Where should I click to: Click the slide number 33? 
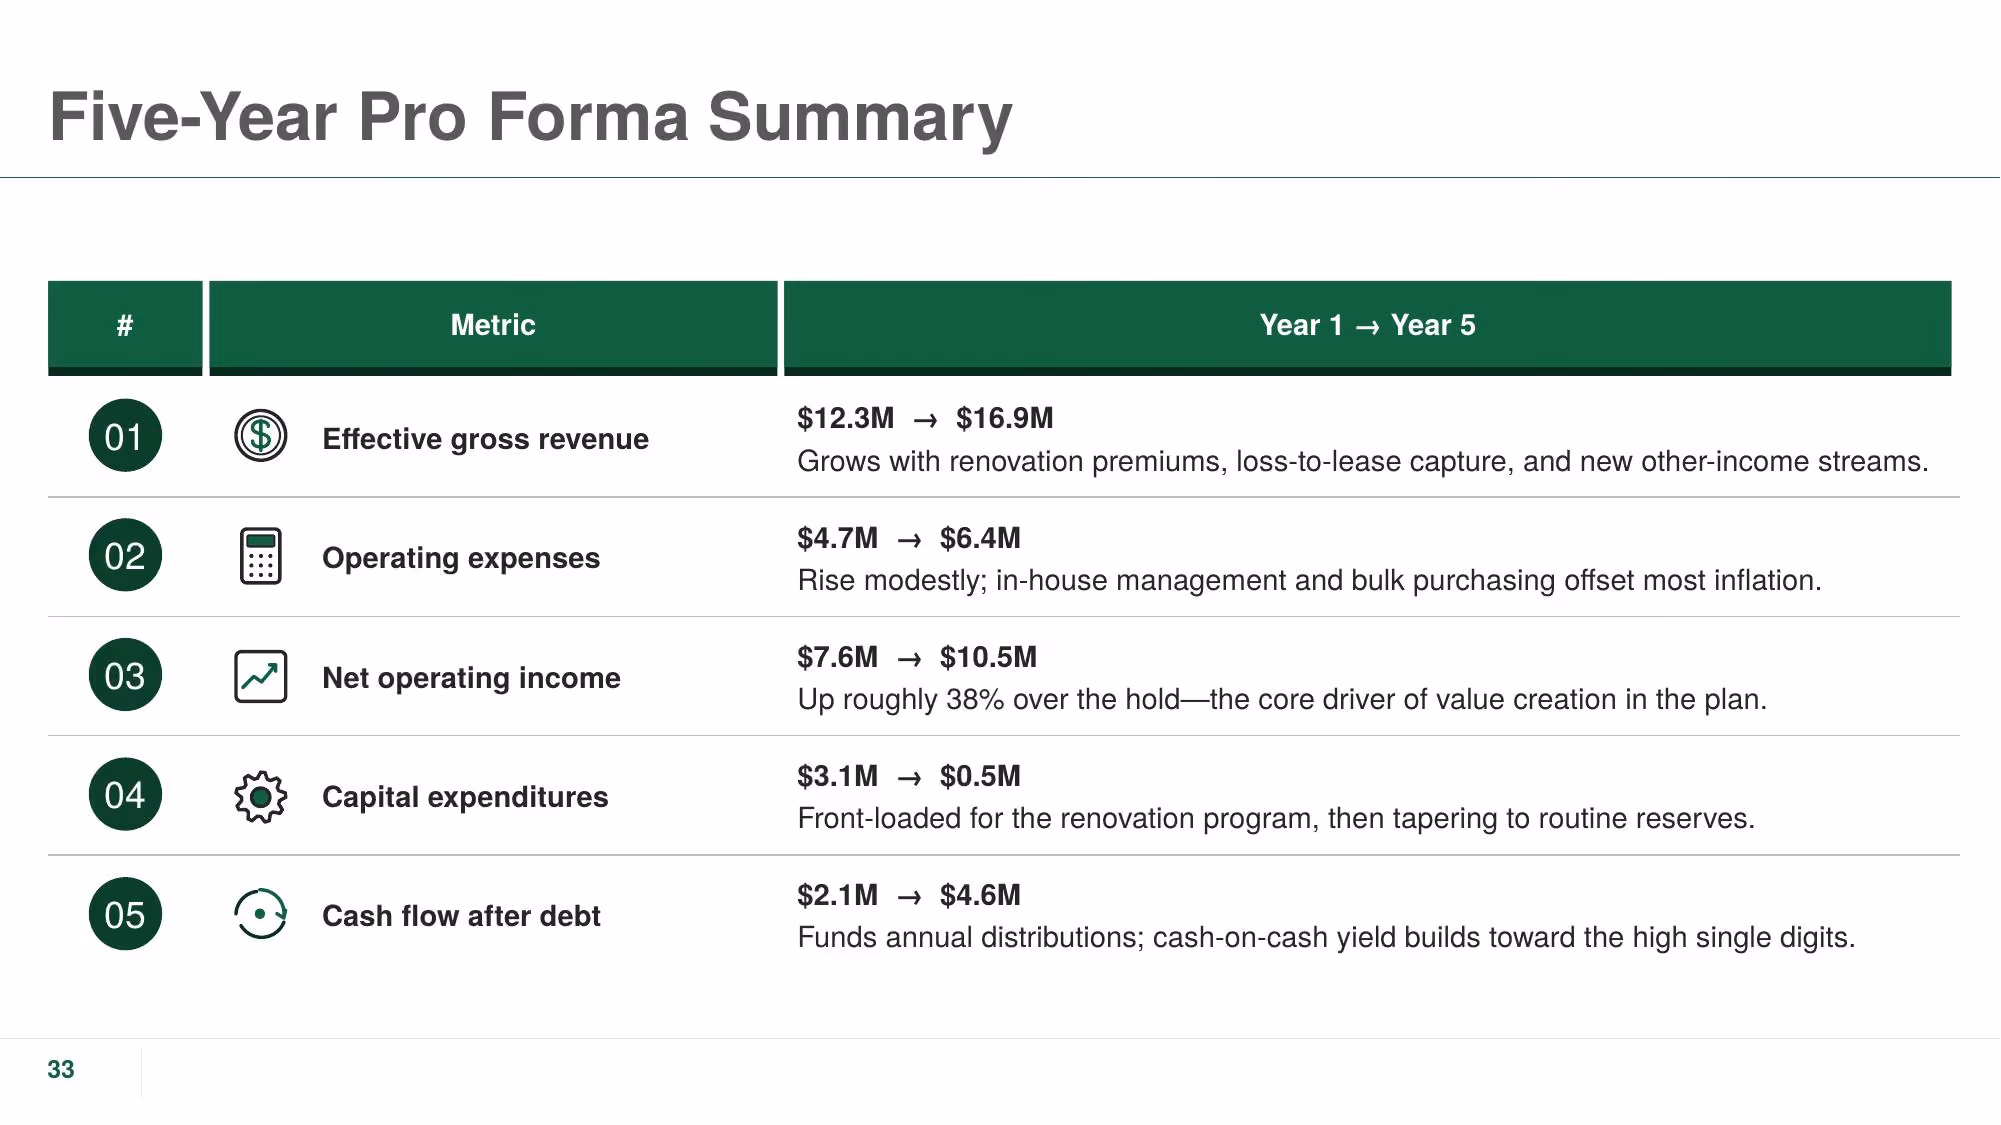[x=61, y=1069]
